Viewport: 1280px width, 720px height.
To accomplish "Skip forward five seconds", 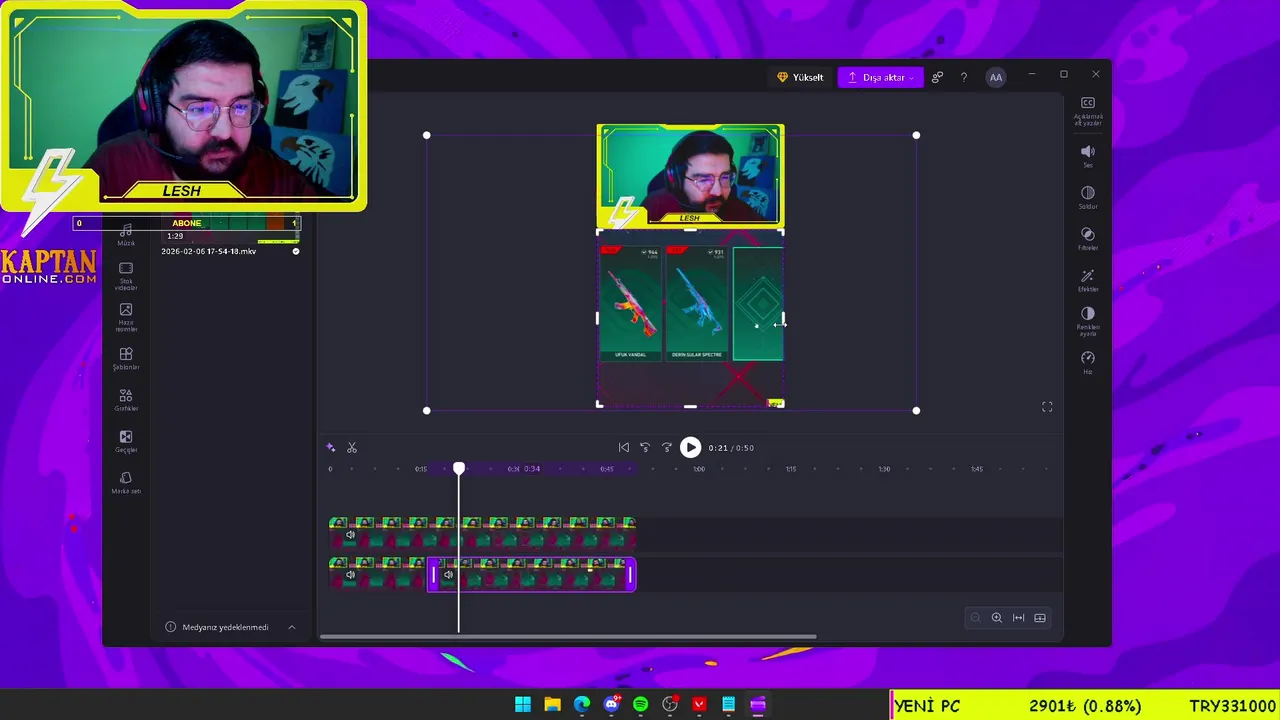I will coord(667,447).
